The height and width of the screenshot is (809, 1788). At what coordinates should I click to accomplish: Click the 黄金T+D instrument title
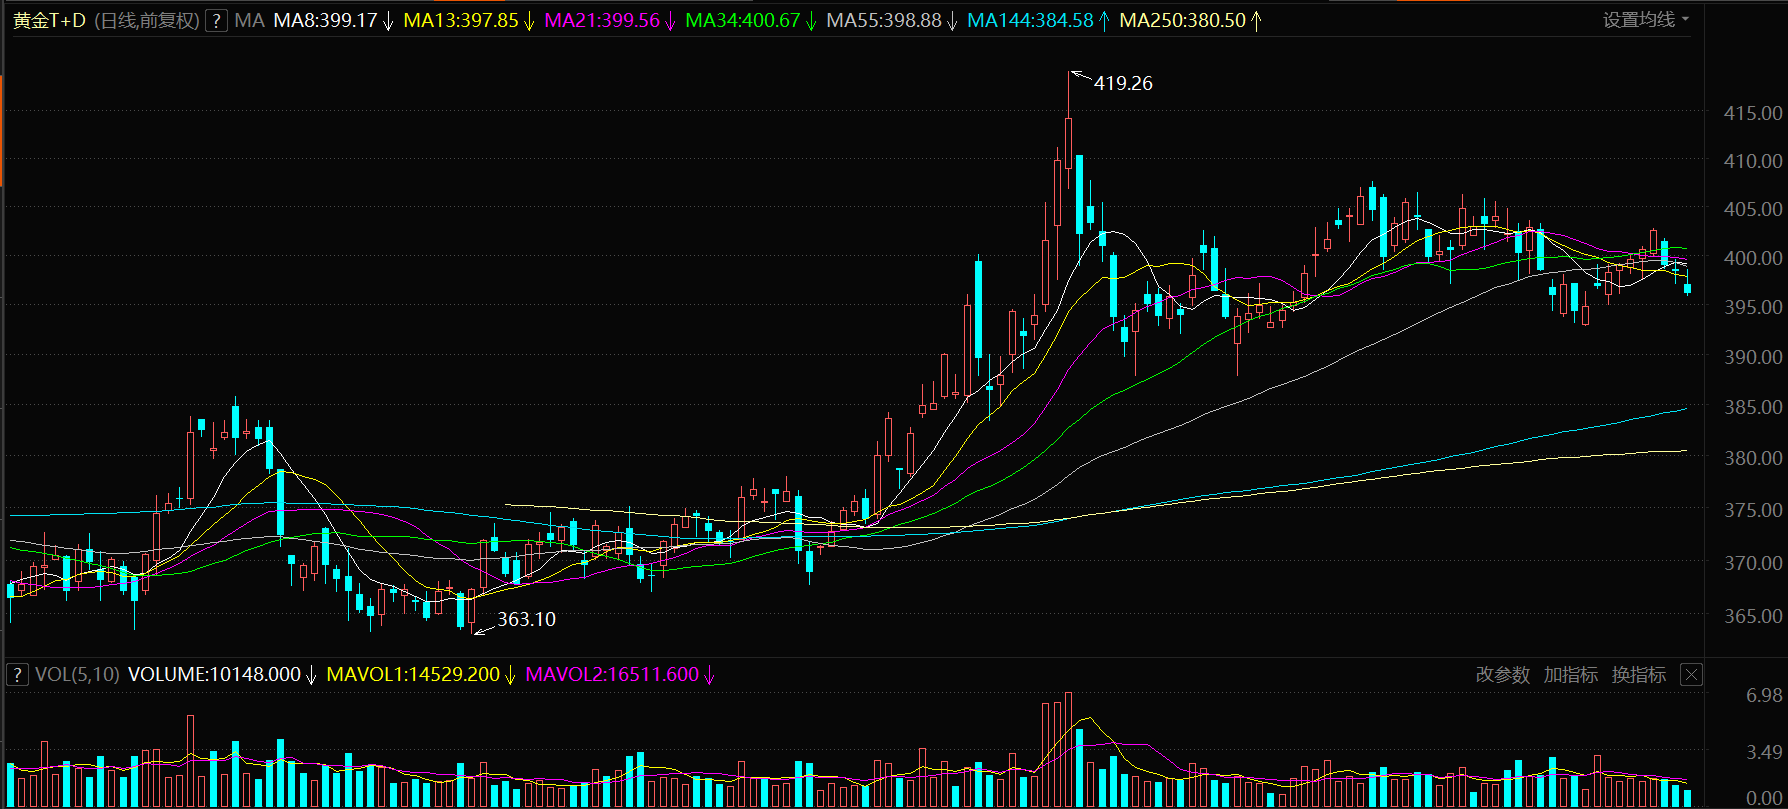50,20
